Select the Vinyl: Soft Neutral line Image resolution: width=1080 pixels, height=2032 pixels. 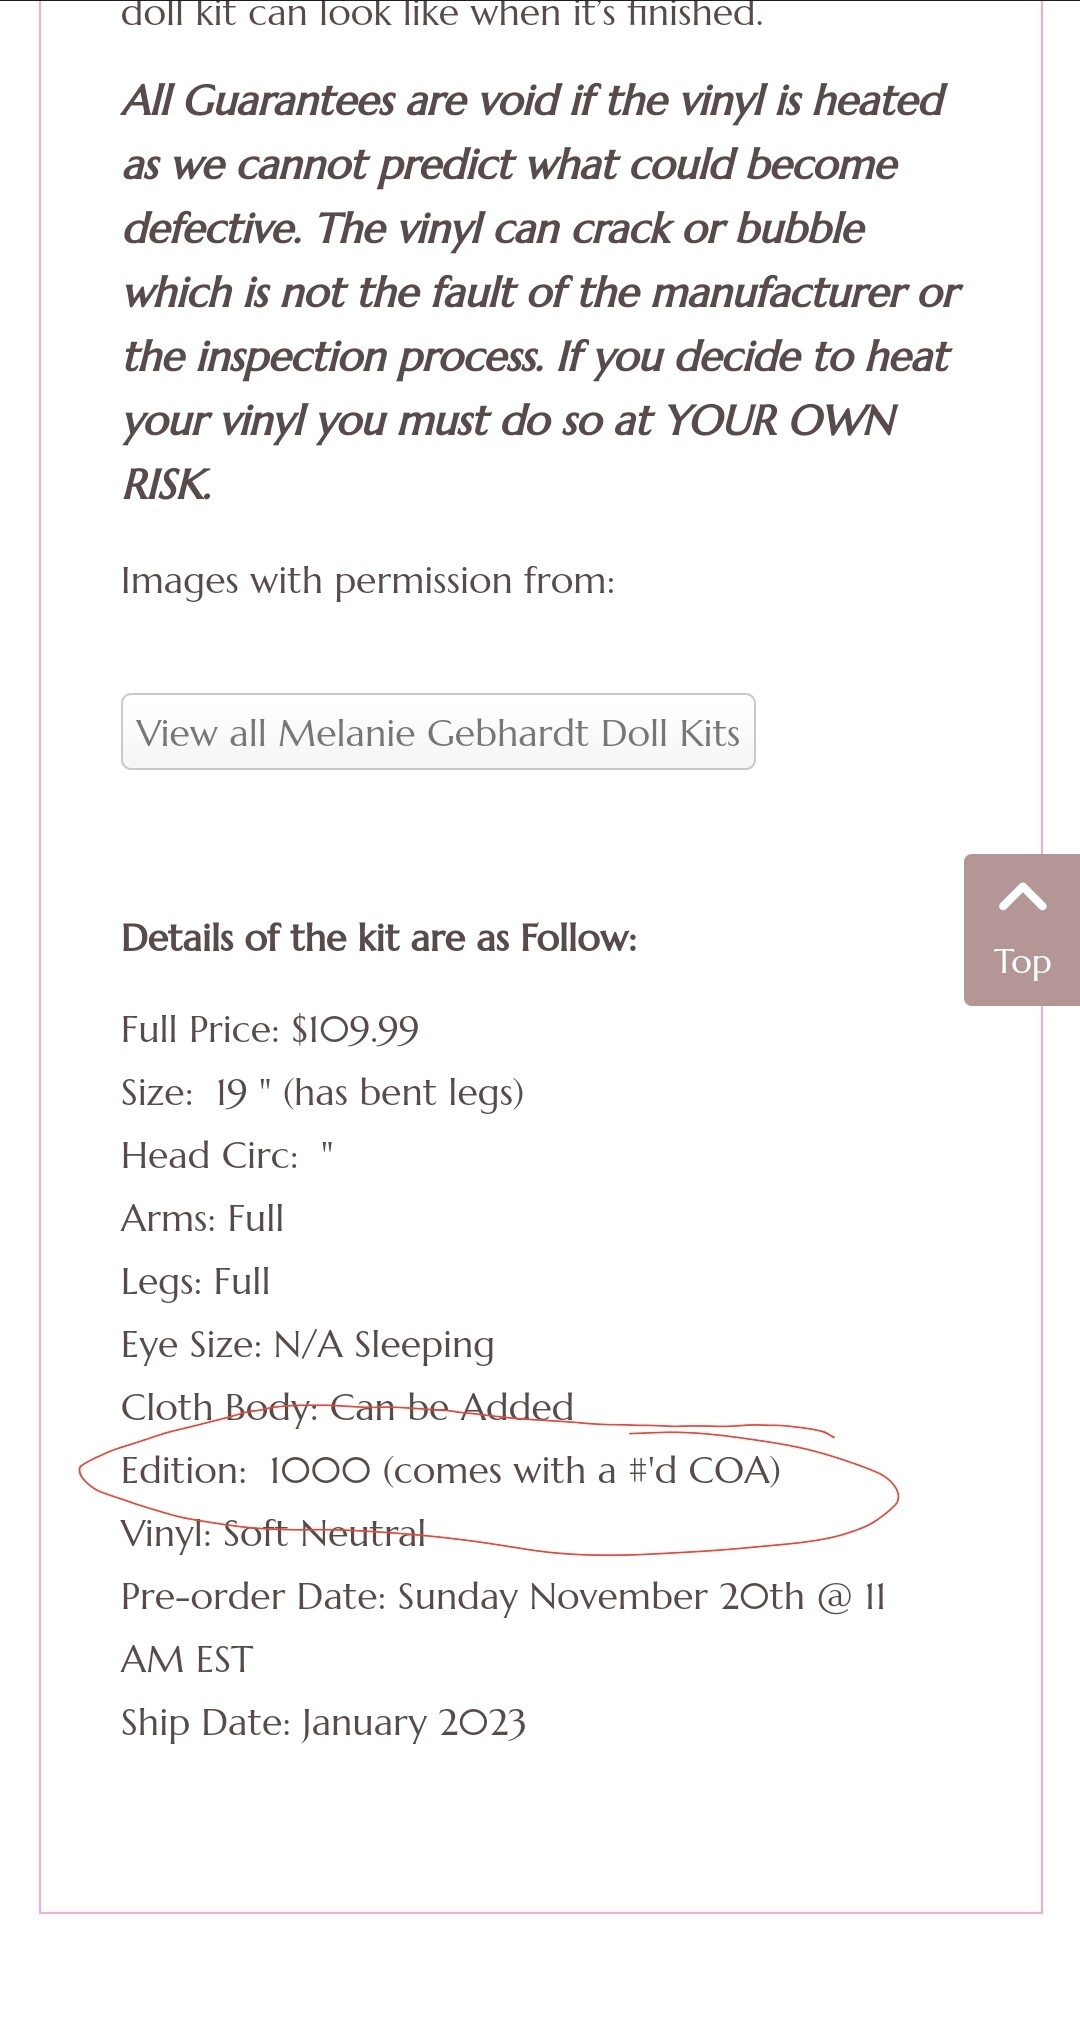pyautogui.click(x=273, y=1533)
